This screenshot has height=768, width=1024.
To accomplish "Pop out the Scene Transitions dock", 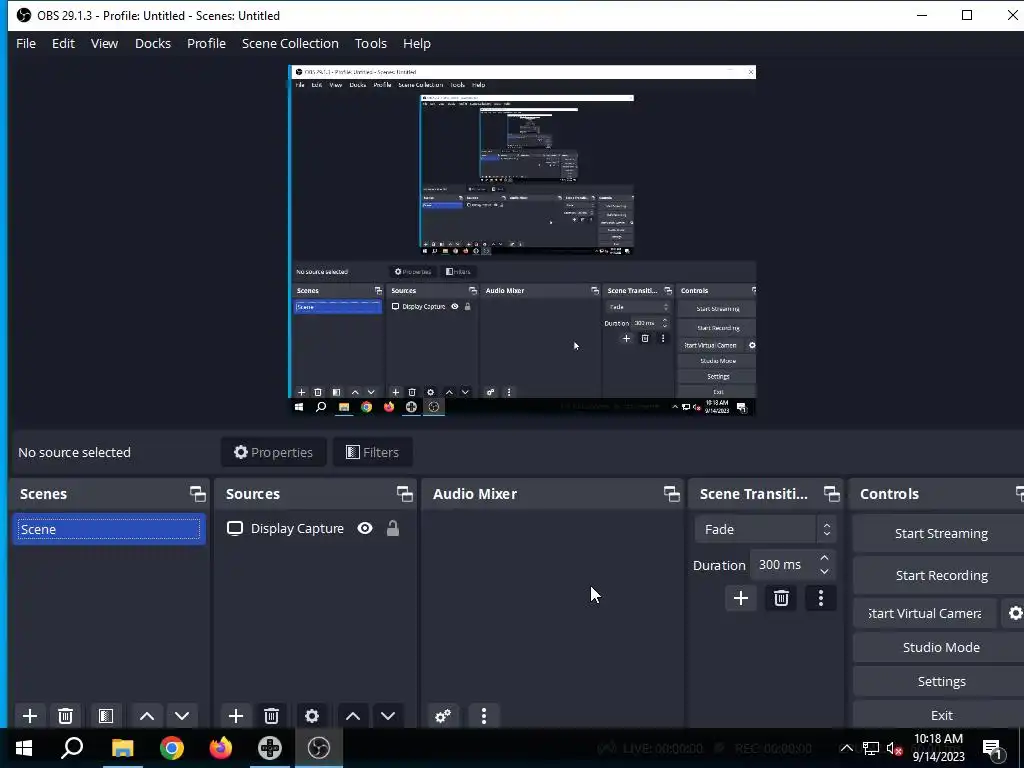I will pos(831,494).
